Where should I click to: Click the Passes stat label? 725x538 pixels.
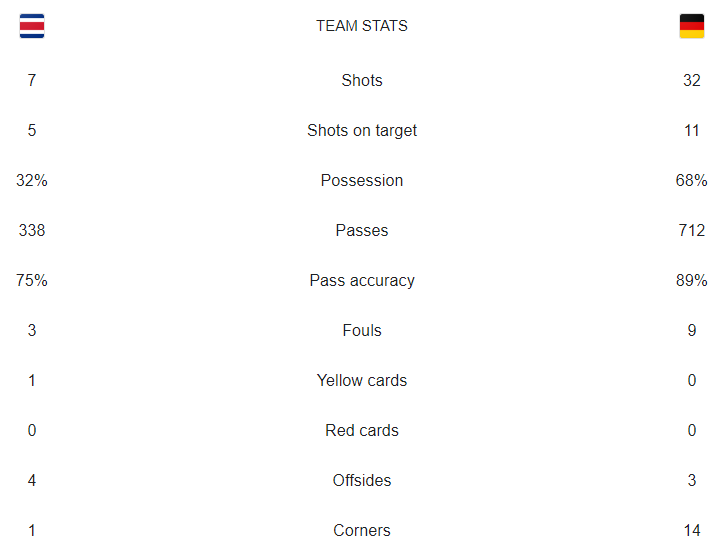362,230
